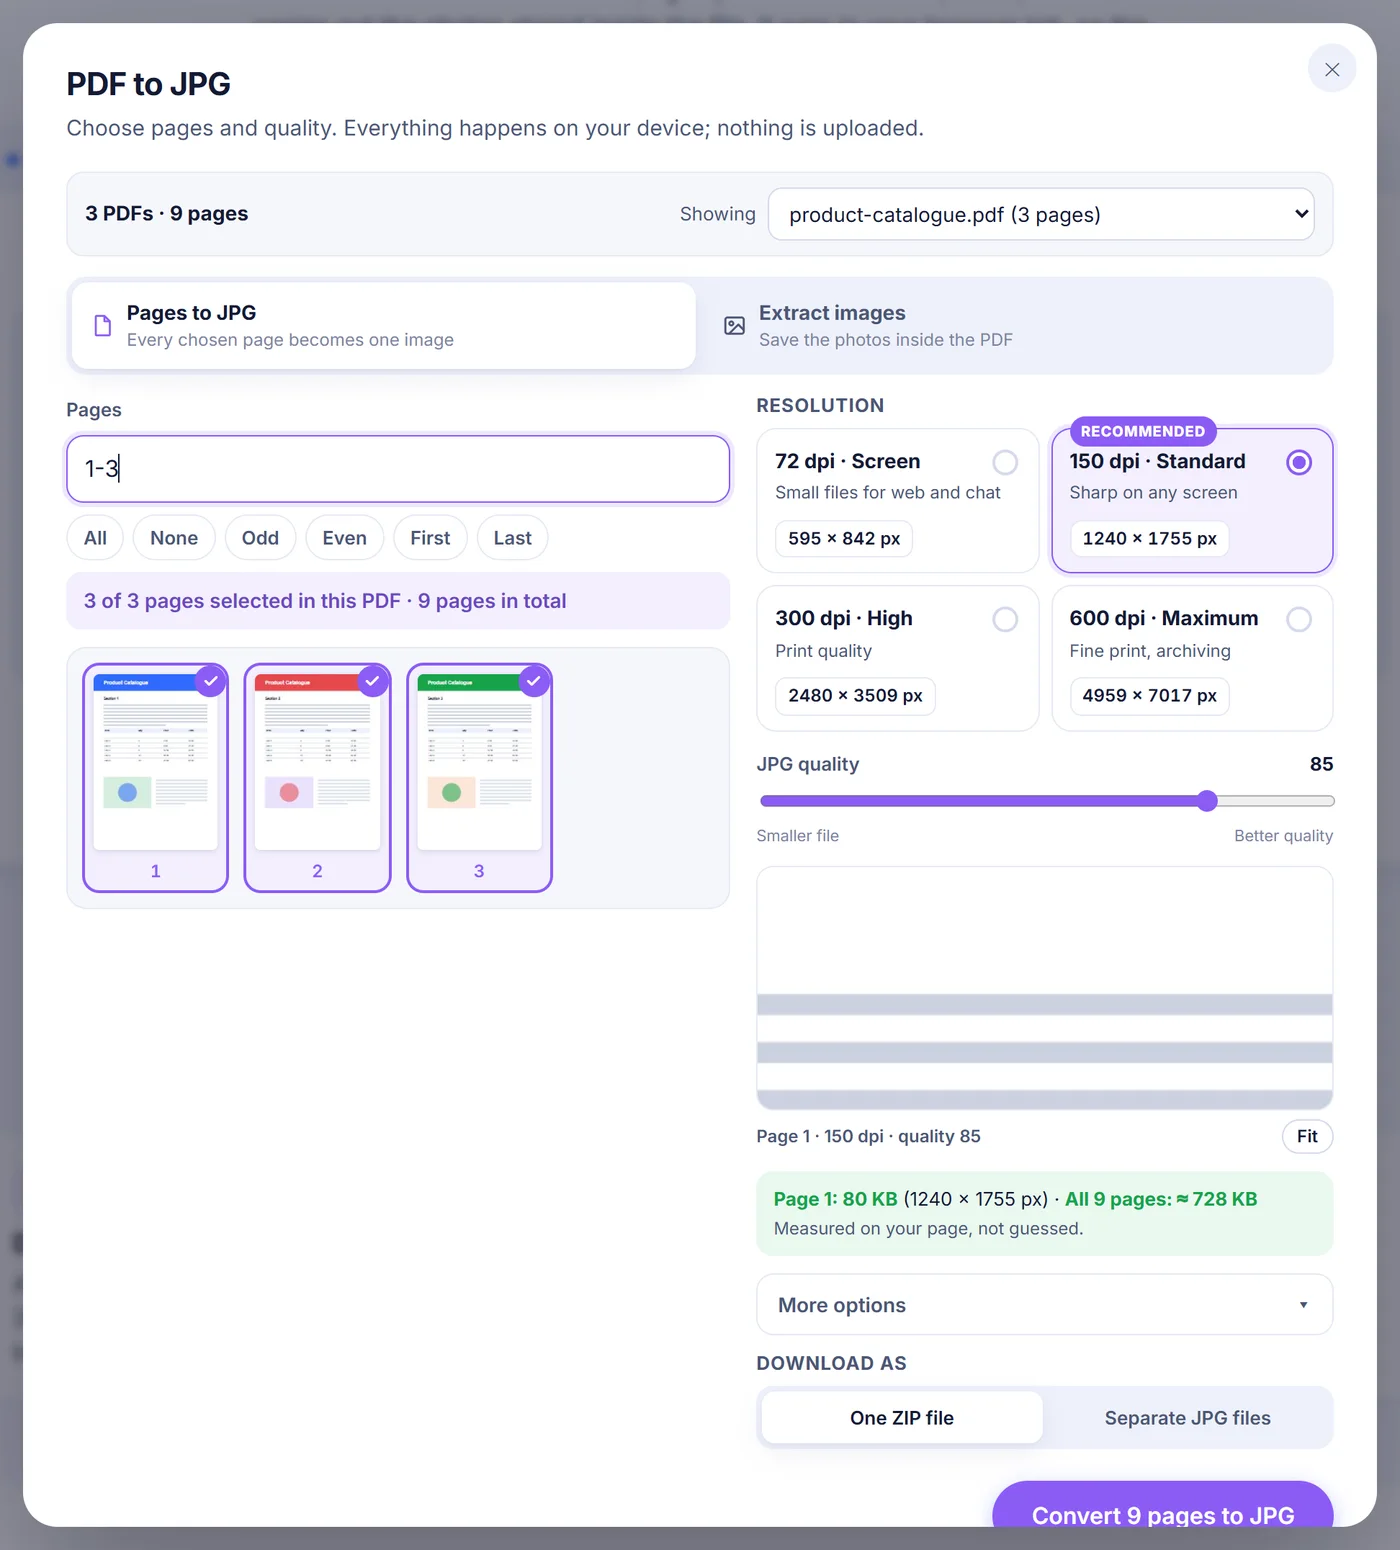Click the page icon beside Pages to JPG
Viewport: 1400px width, 1550px height.
point(103,326)
